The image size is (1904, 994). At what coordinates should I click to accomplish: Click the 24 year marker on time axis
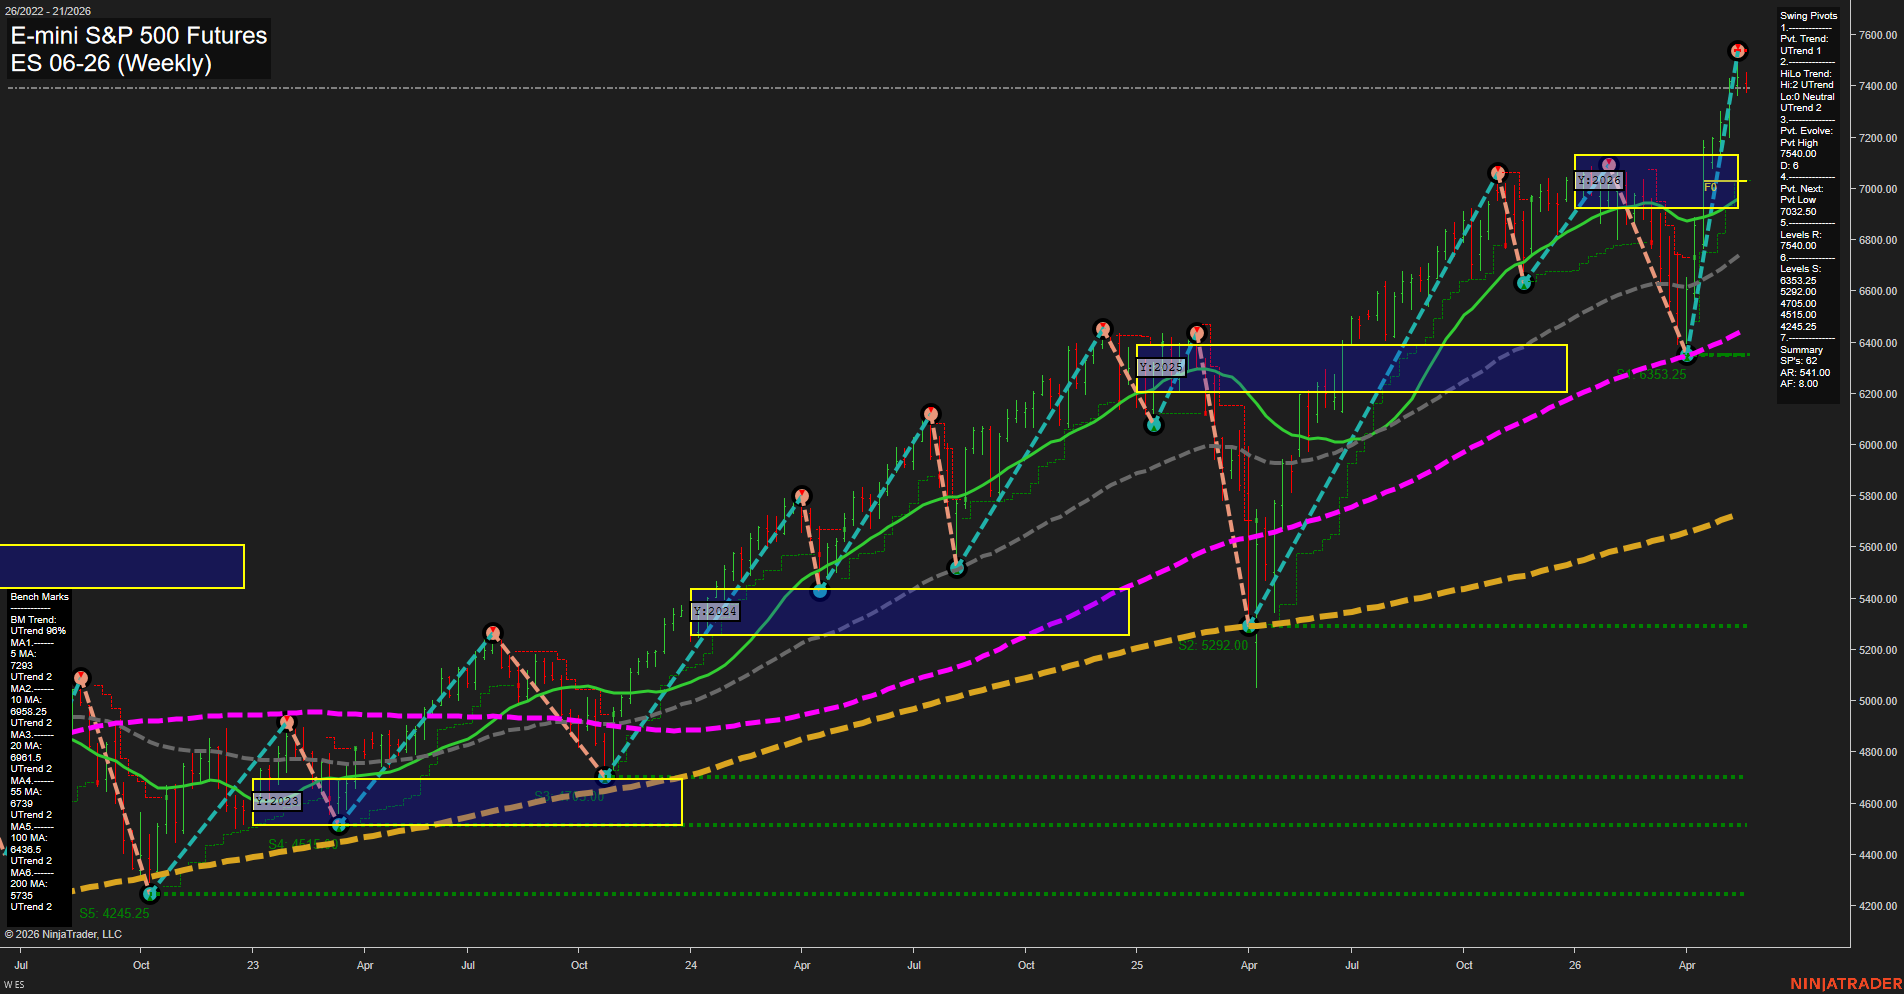pos(691,965)
